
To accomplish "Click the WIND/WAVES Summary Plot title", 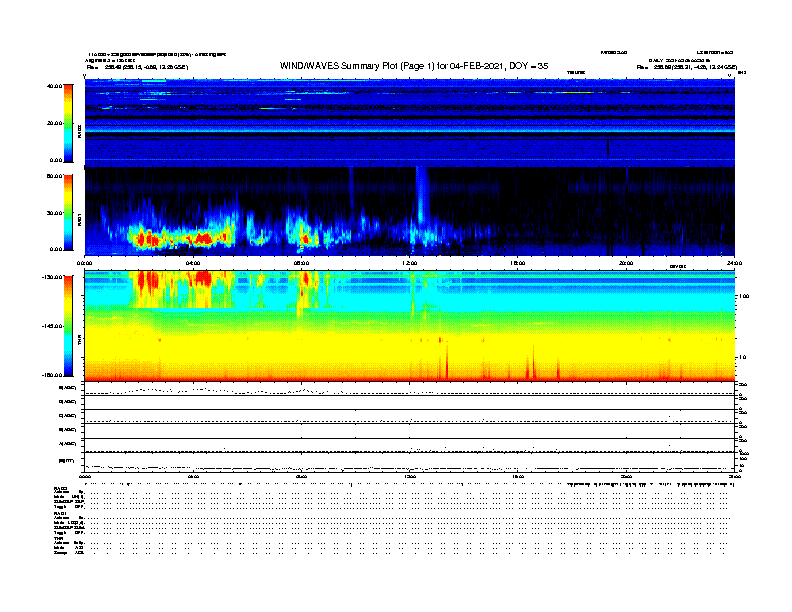I will pyautogui.click(x=414, y=66).
